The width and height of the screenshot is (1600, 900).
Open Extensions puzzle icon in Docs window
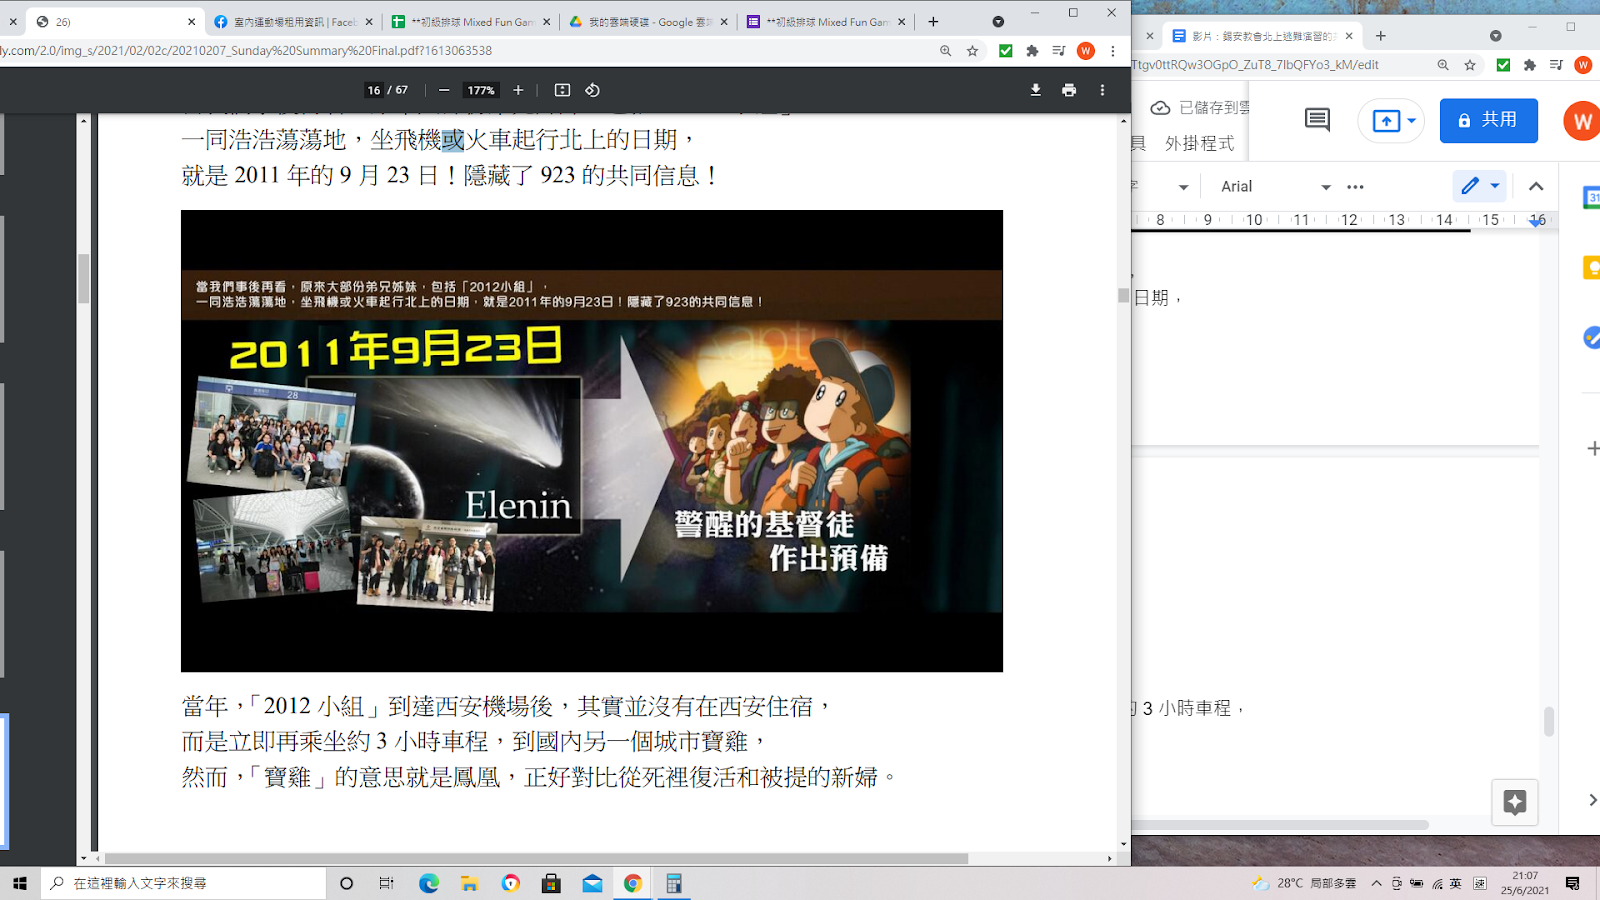coord(1530,65)
